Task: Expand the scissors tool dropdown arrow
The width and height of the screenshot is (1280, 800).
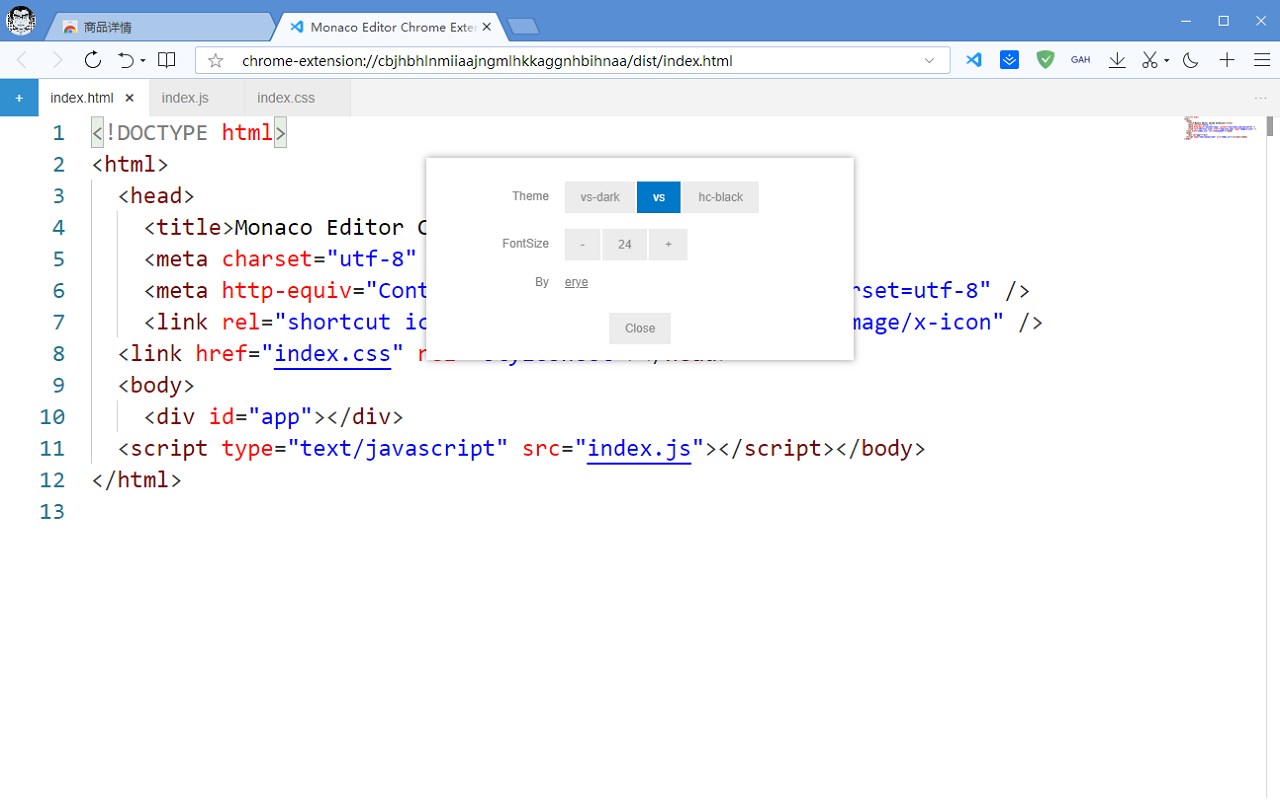Action: [x=1167, y=61]
